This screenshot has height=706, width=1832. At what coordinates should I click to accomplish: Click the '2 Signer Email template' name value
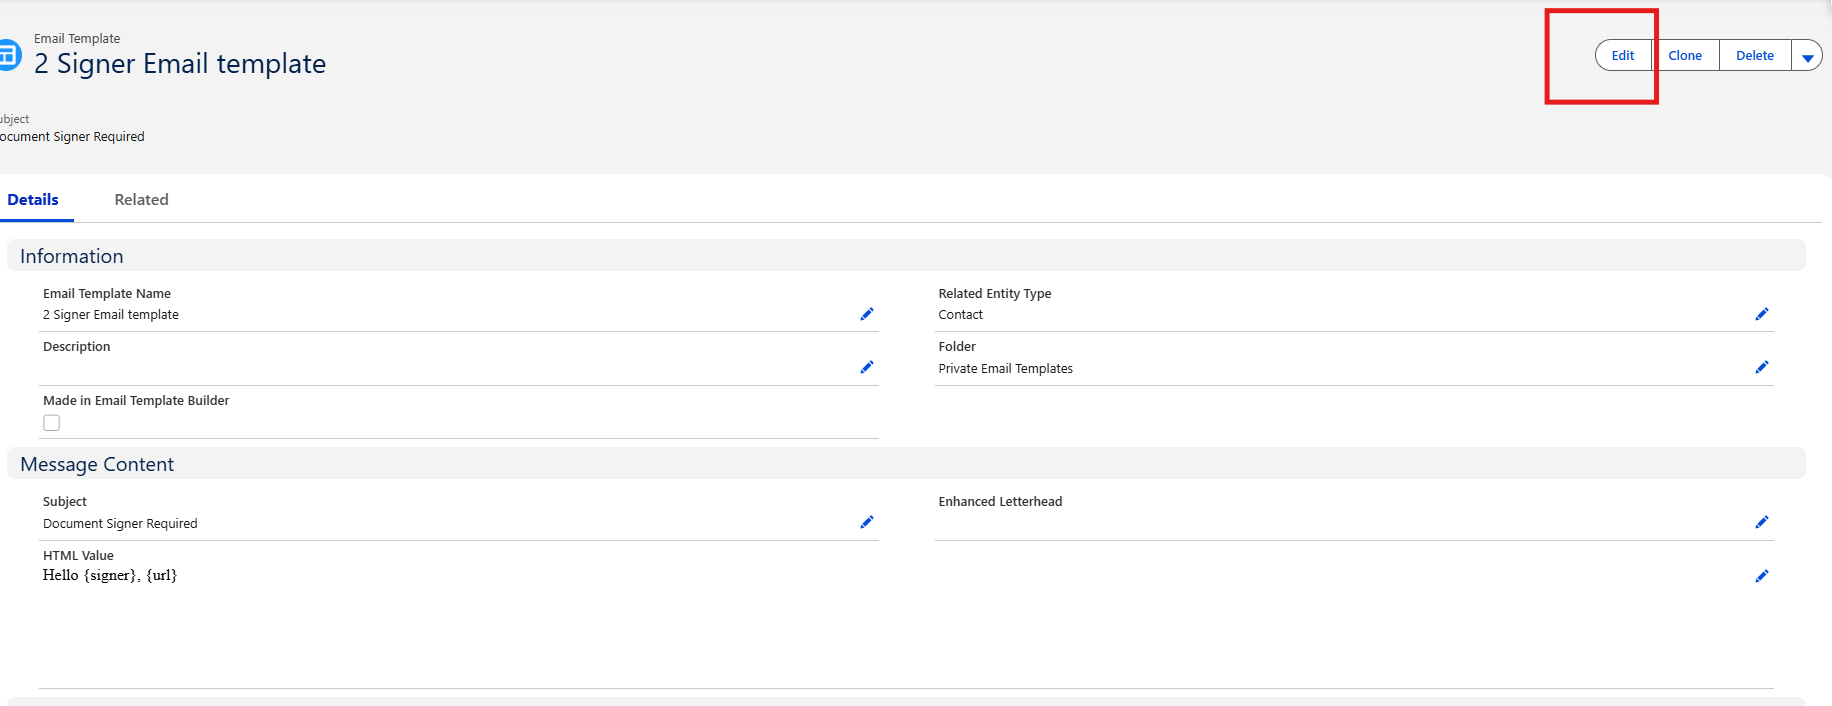click(x=111, y=315)
